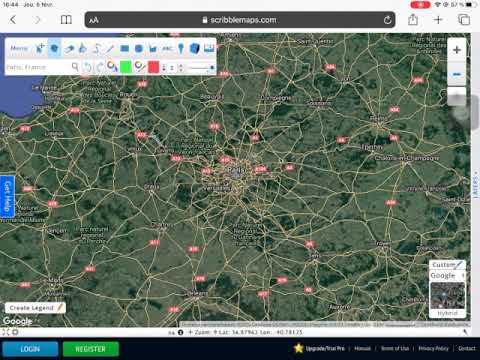This screenshot has width=480, height=360.
Task: Select the ABC text label tool
Action: tap(167, 49)
